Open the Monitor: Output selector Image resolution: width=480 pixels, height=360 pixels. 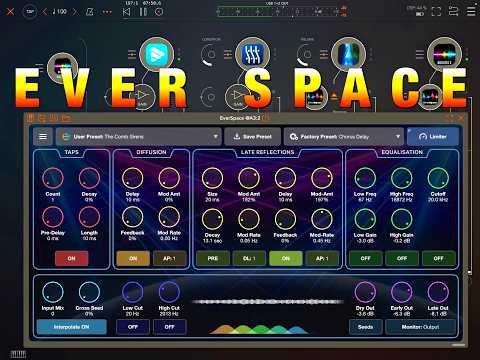pyautogui.click(x=420, y=327)
